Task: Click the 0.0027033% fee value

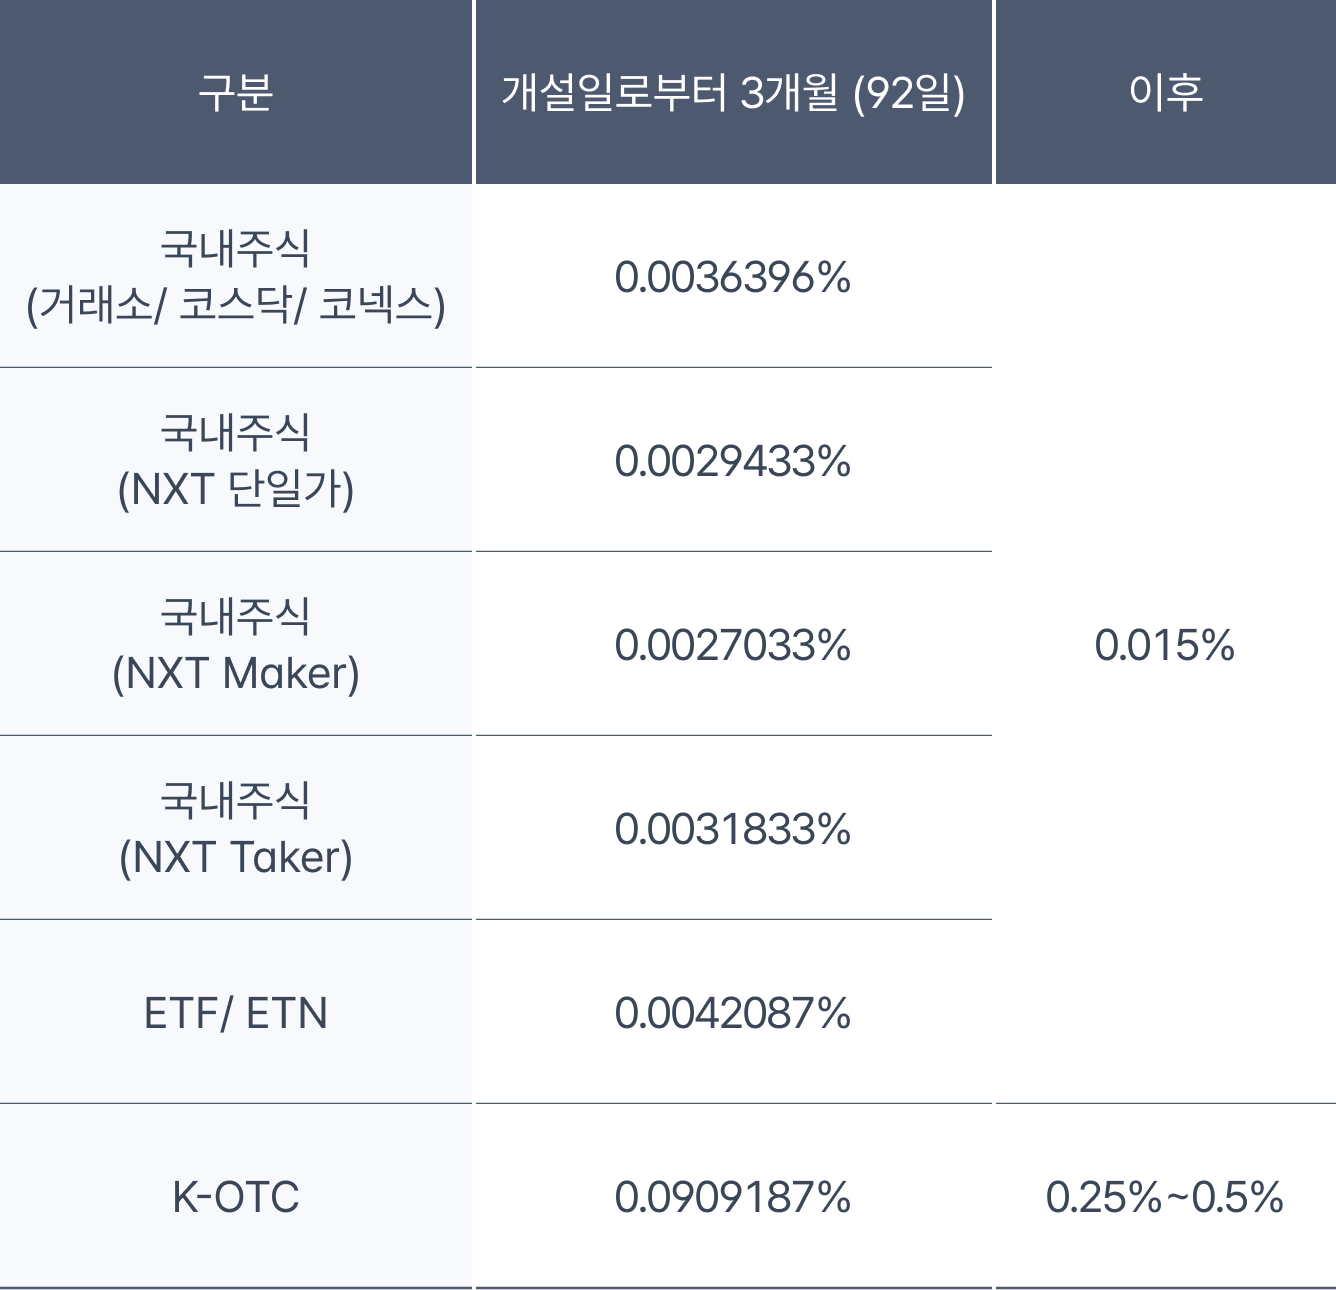Action: click(x=732, y=645)
